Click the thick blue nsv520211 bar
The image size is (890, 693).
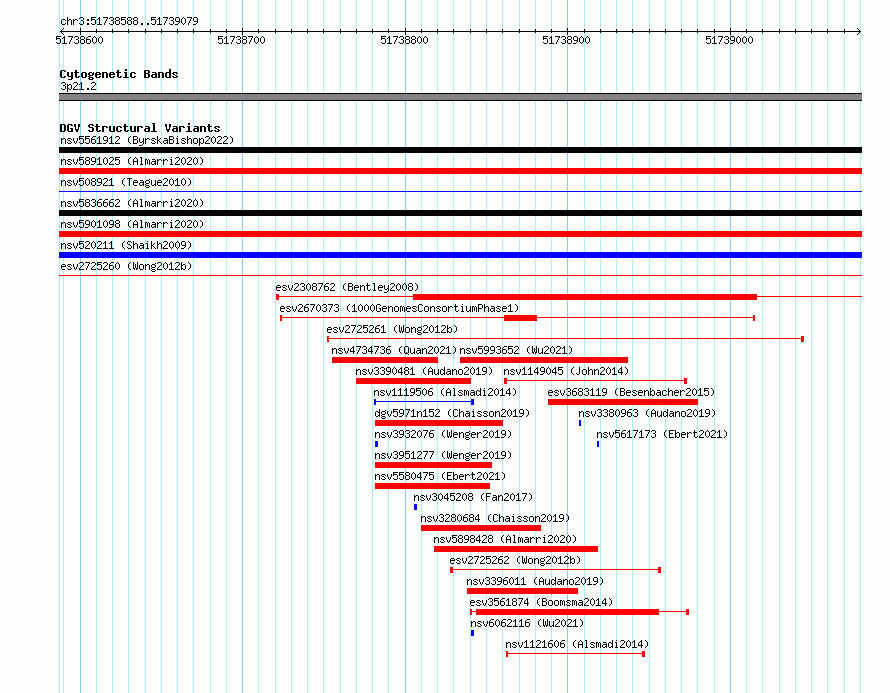click(460, 255)
